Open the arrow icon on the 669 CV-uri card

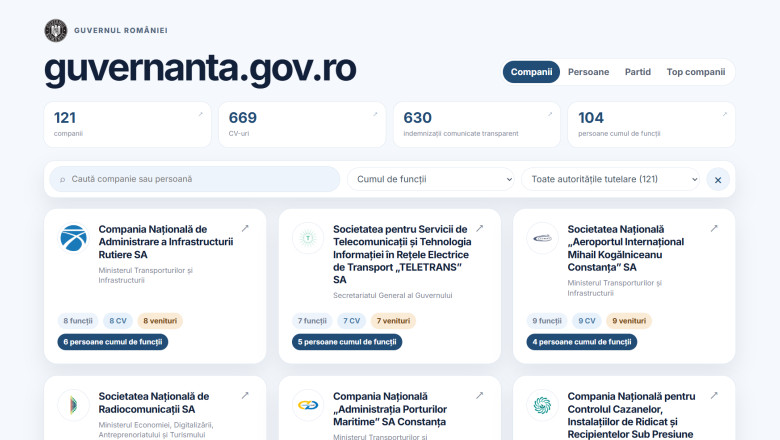pos(375,114)
